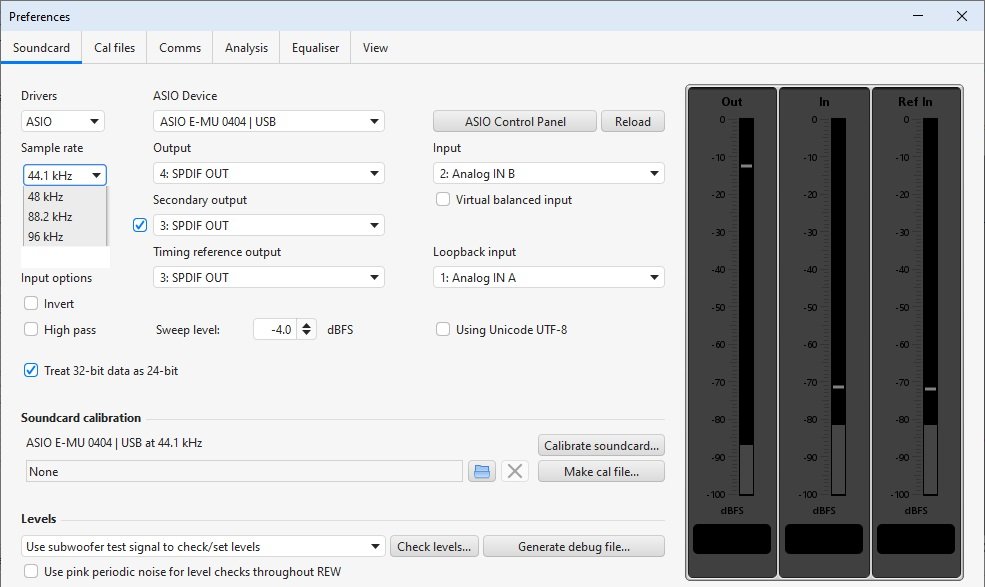Click Generate debug file button
Screen dimensions: 985x587
tap(574, 546)
